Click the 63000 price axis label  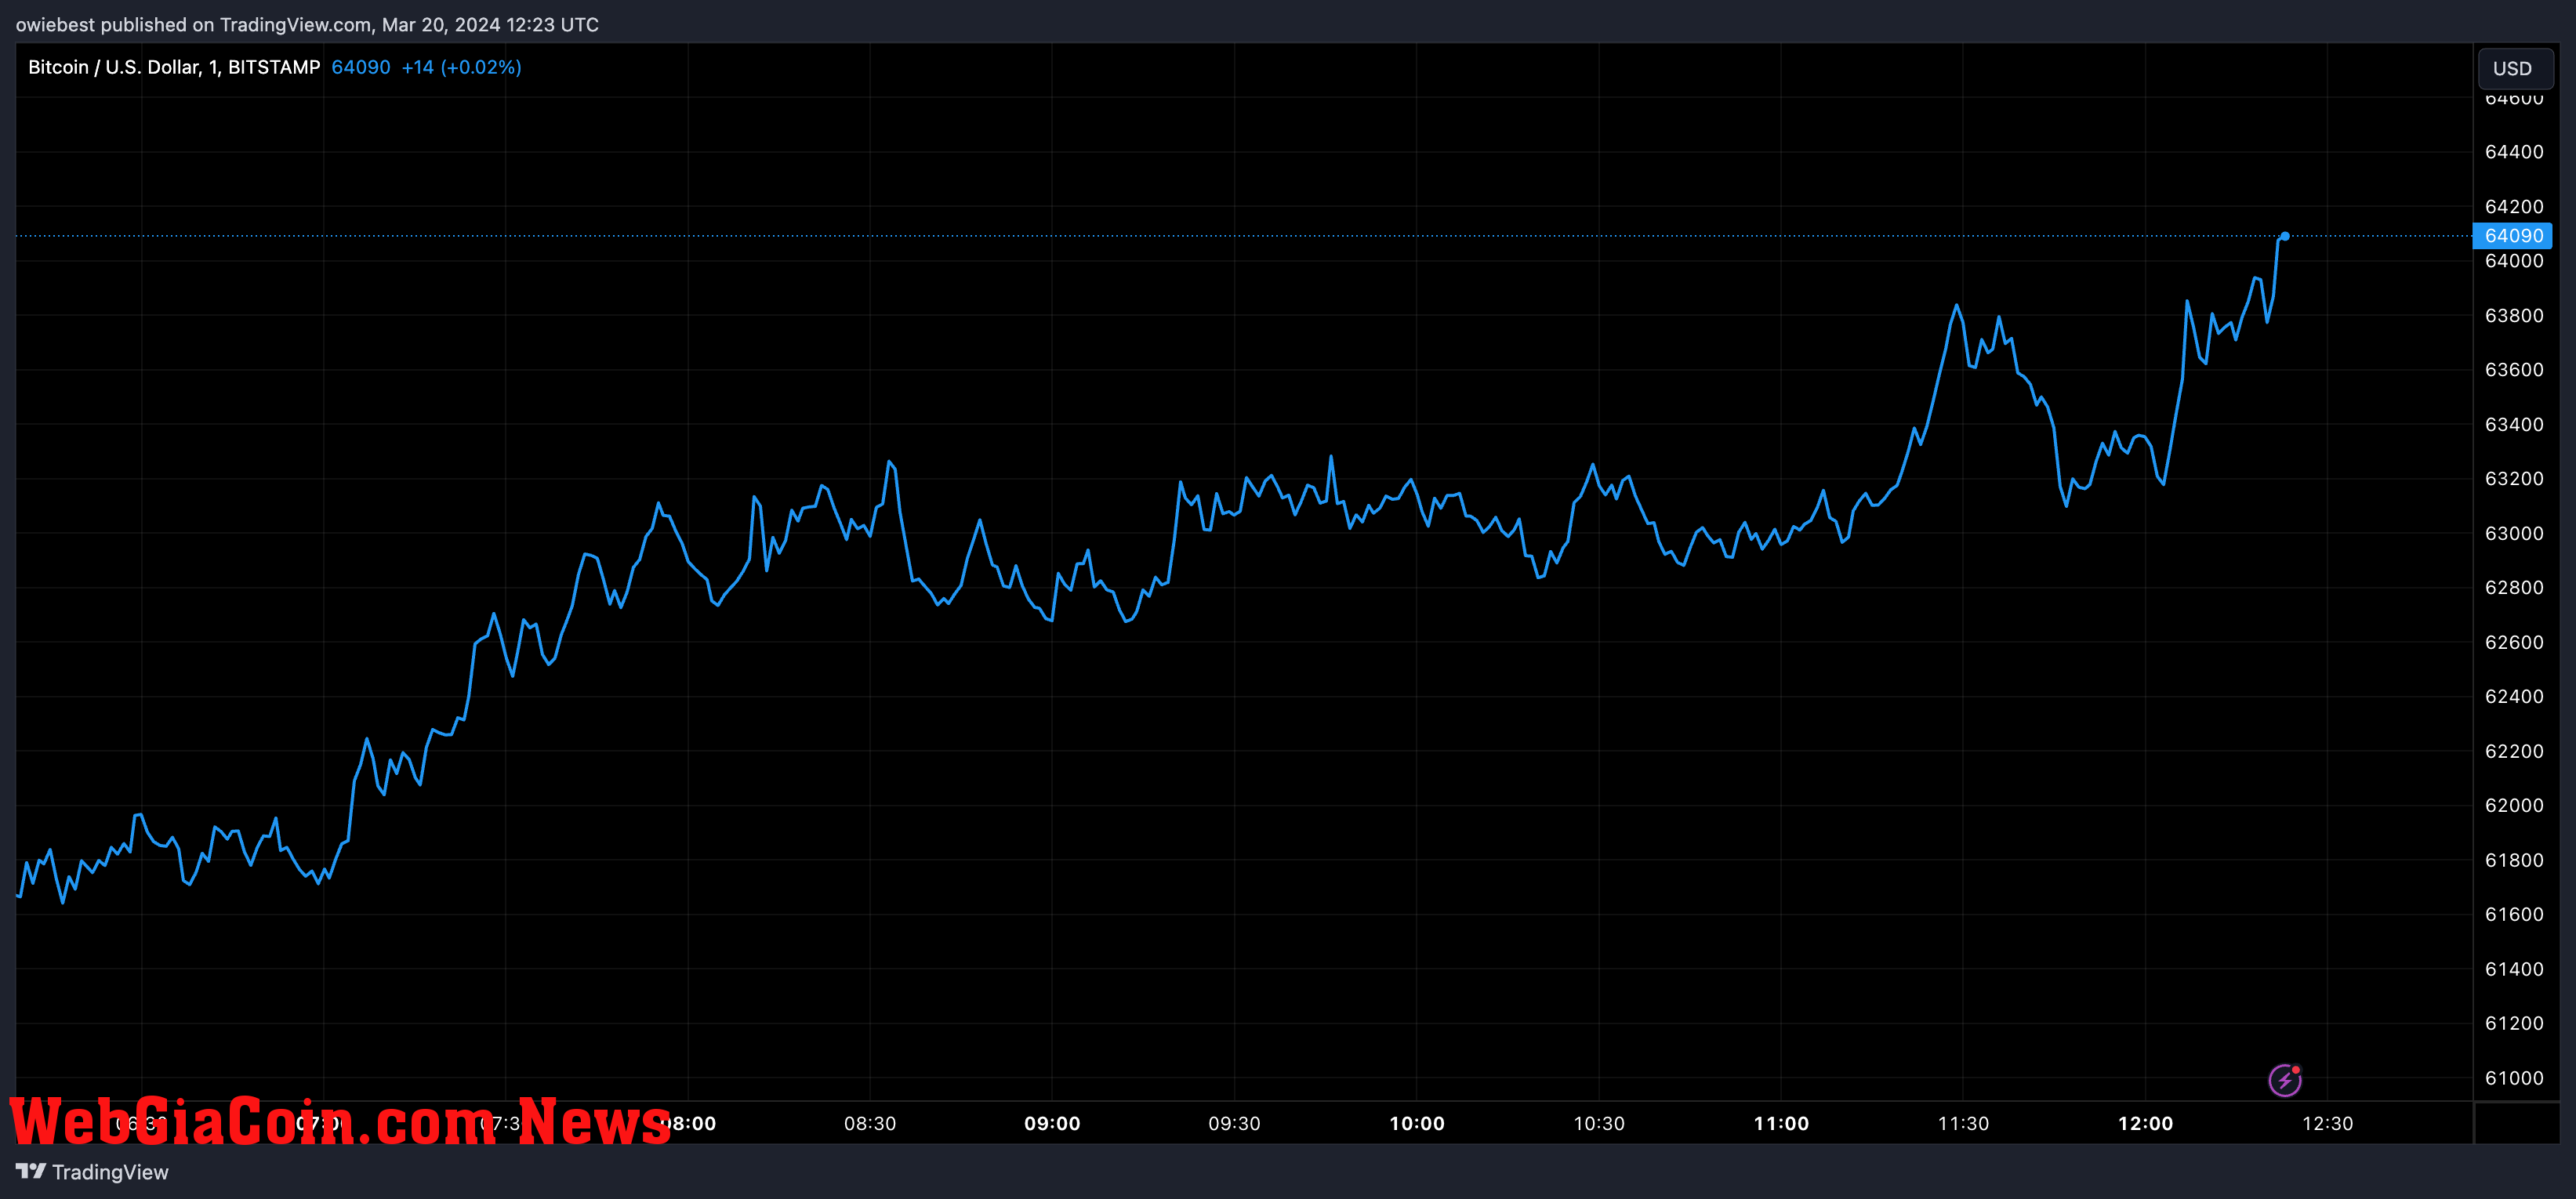point(2514,533)
